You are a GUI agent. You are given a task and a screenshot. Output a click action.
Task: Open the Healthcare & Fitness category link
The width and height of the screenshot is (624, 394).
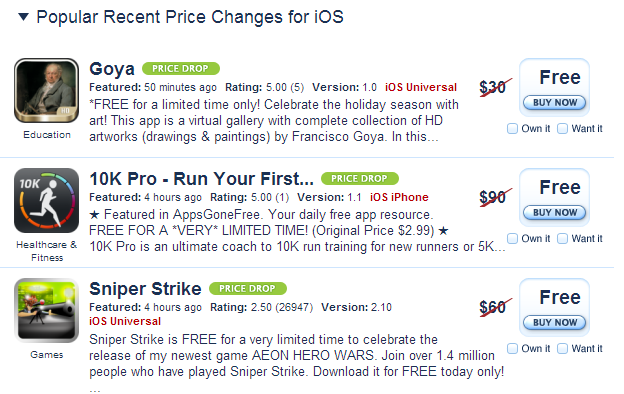(47, 251)
